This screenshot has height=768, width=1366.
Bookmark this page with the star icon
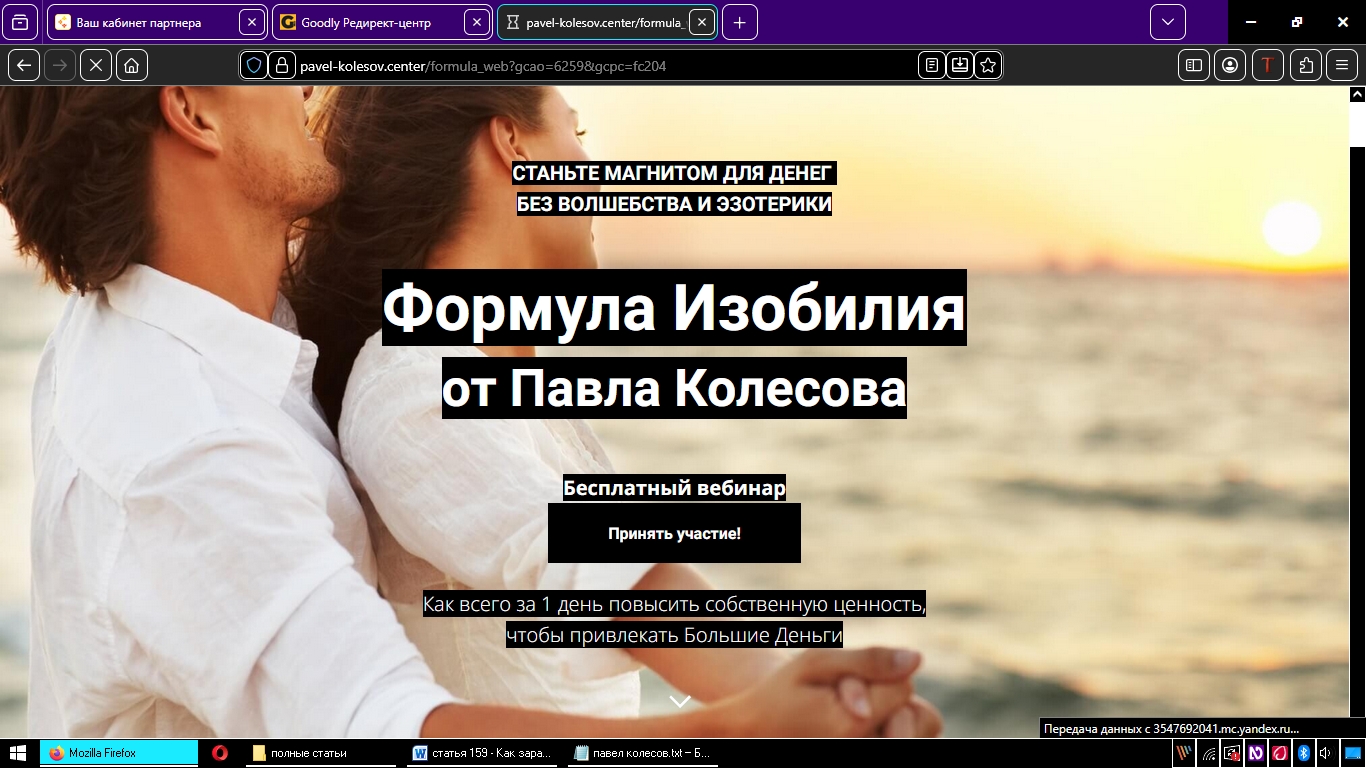[987, 64]
